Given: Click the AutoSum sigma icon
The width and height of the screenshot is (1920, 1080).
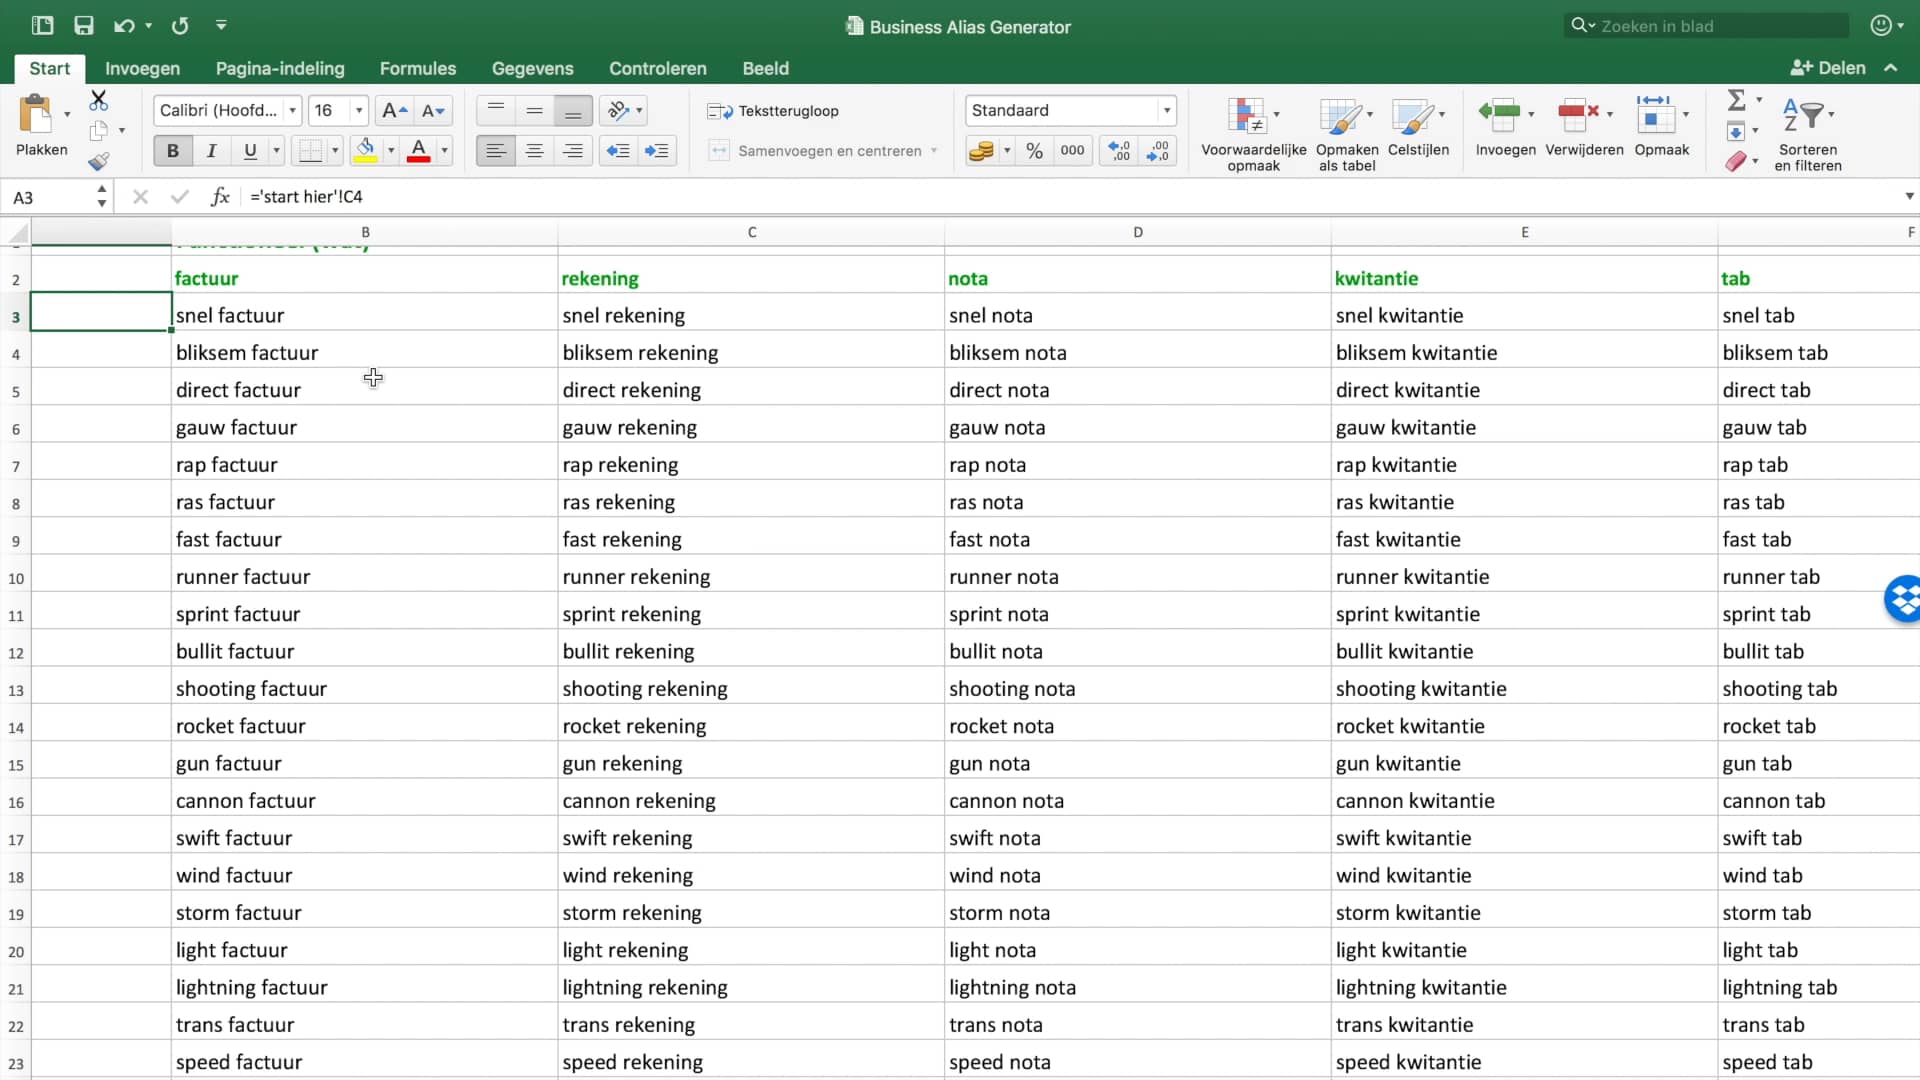Looking at the screenshot, I should (1737, 100).
